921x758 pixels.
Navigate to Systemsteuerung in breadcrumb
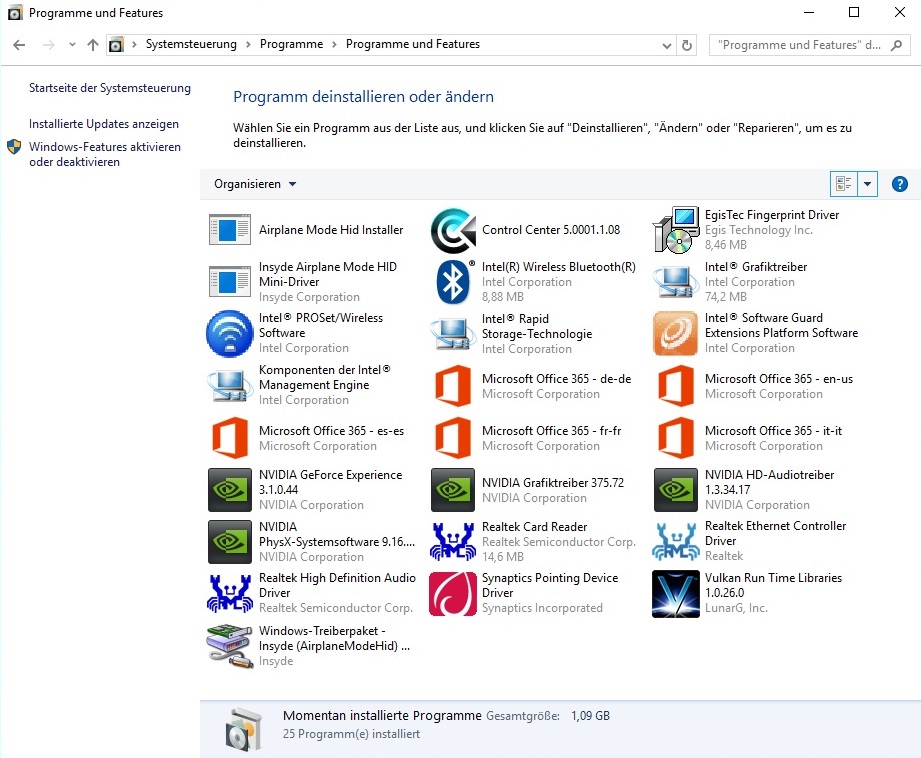tap(191, 44)
